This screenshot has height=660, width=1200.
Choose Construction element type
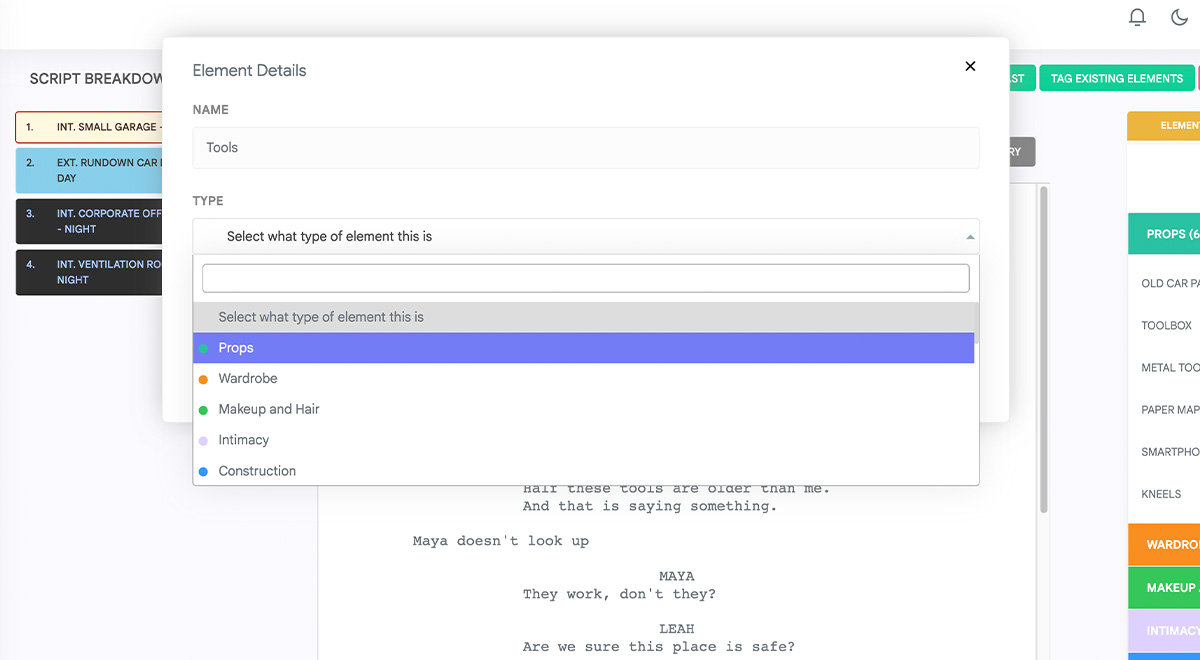[x=584, y=471]
